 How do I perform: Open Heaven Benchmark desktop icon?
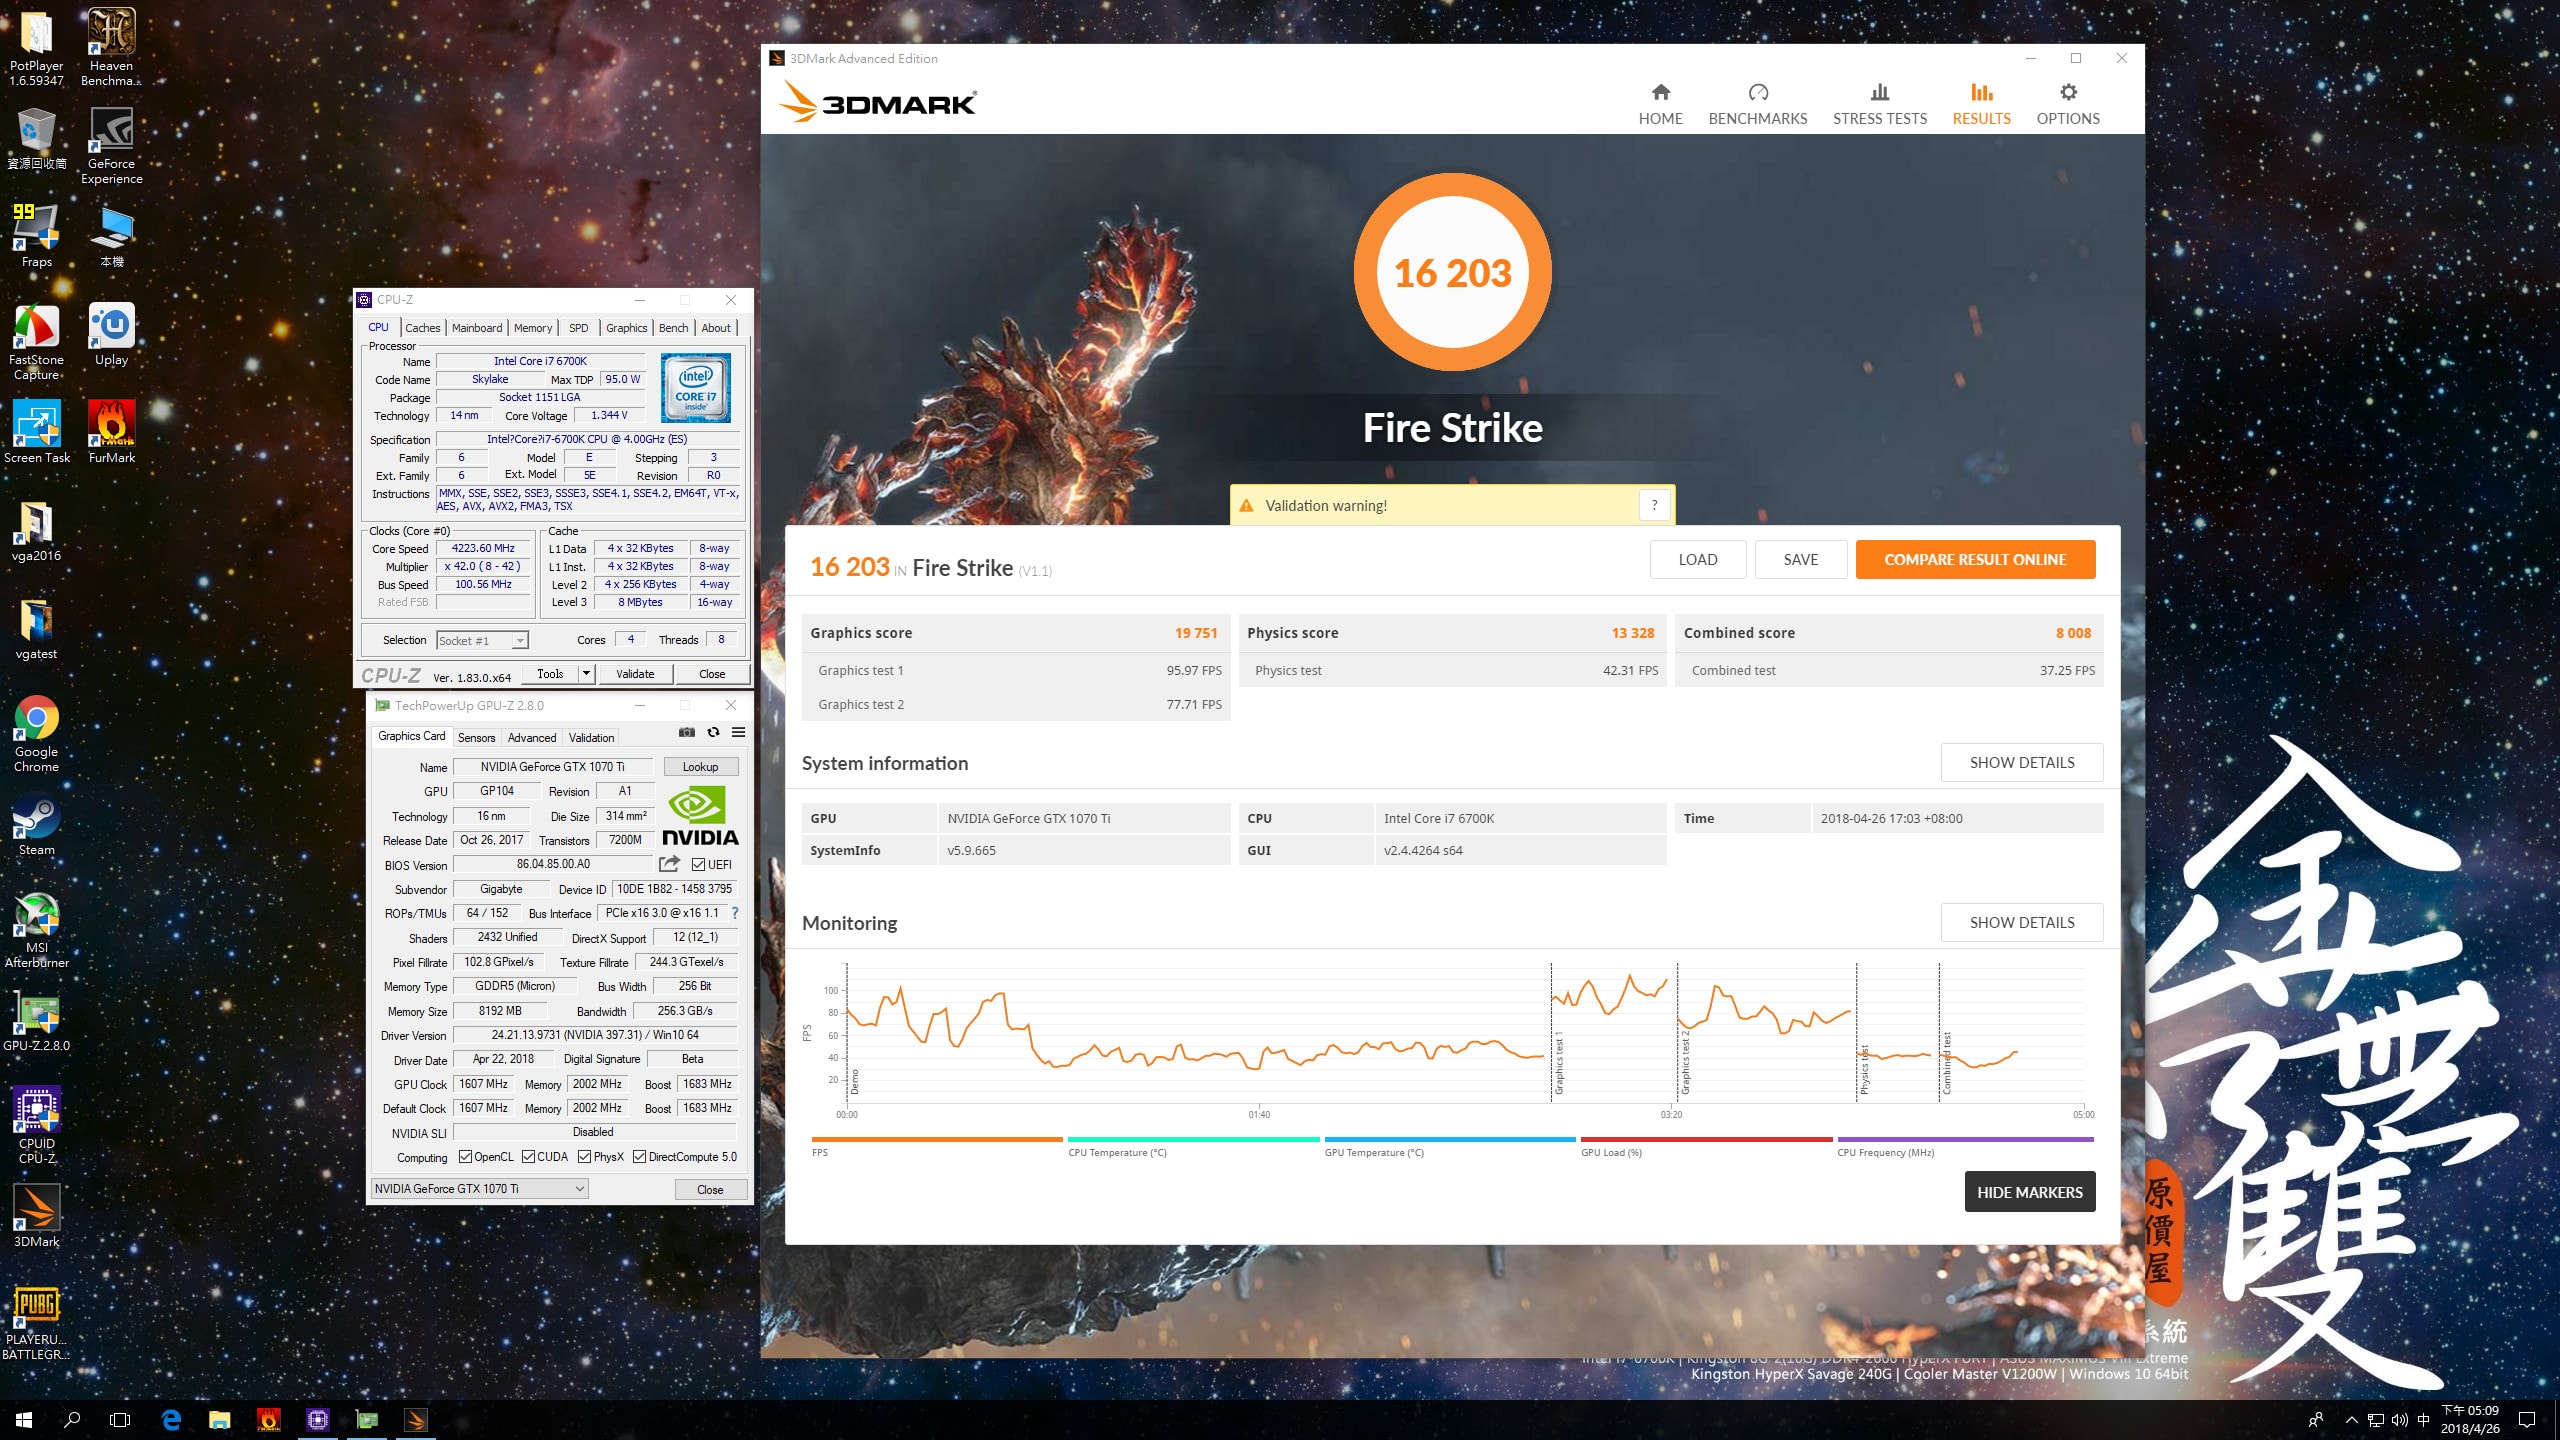coord(111,47)
